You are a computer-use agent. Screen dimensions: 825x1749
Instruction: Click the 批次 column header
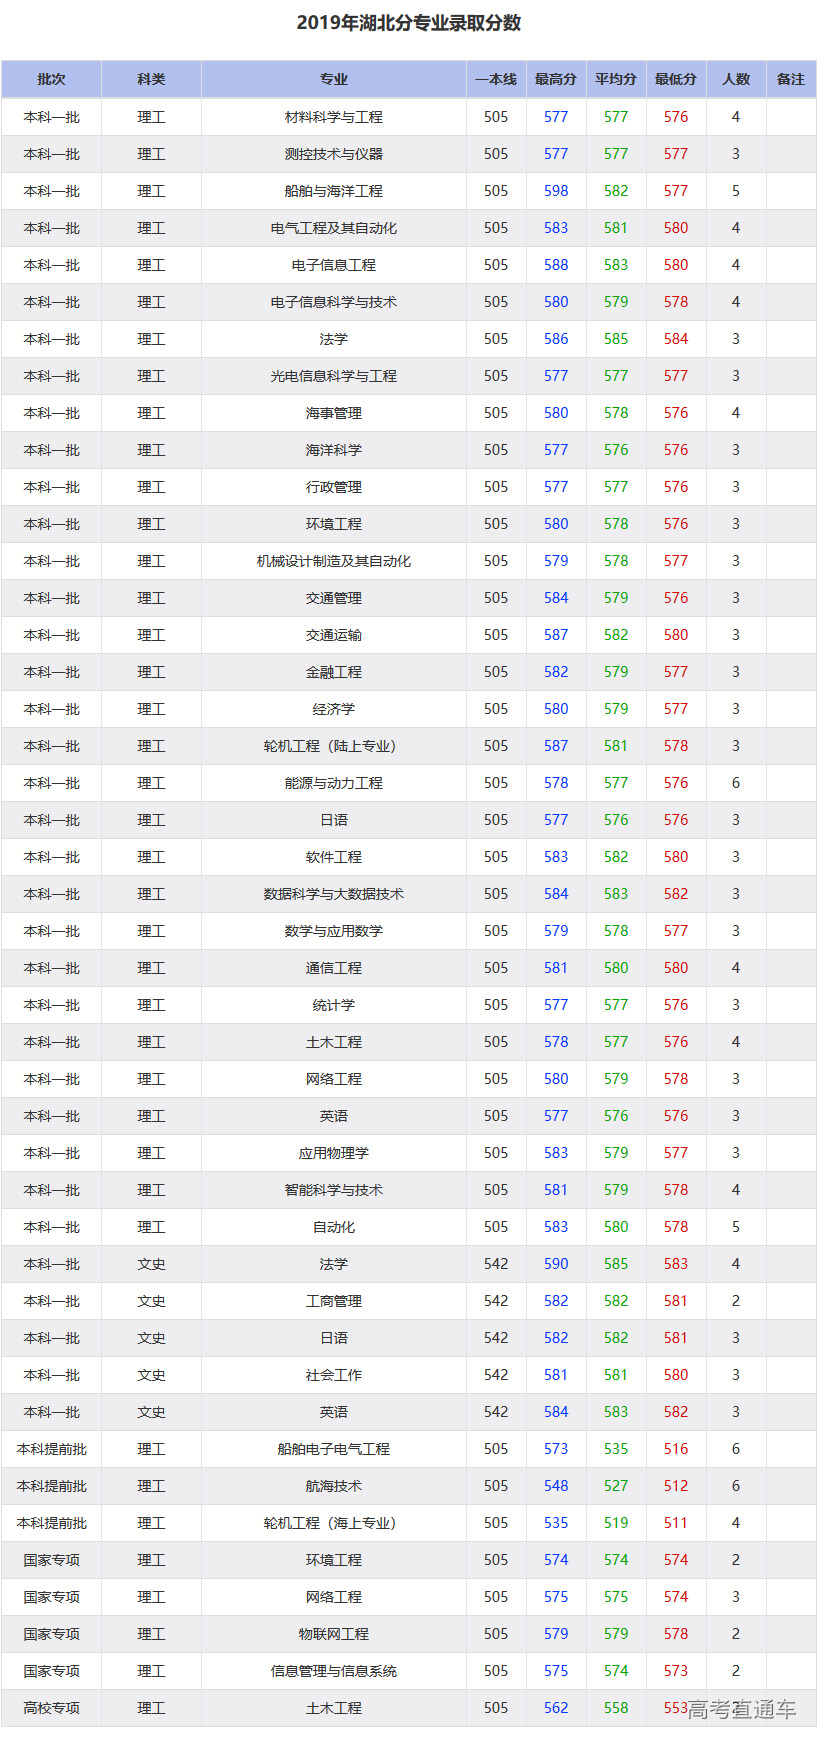coord(51,79)
